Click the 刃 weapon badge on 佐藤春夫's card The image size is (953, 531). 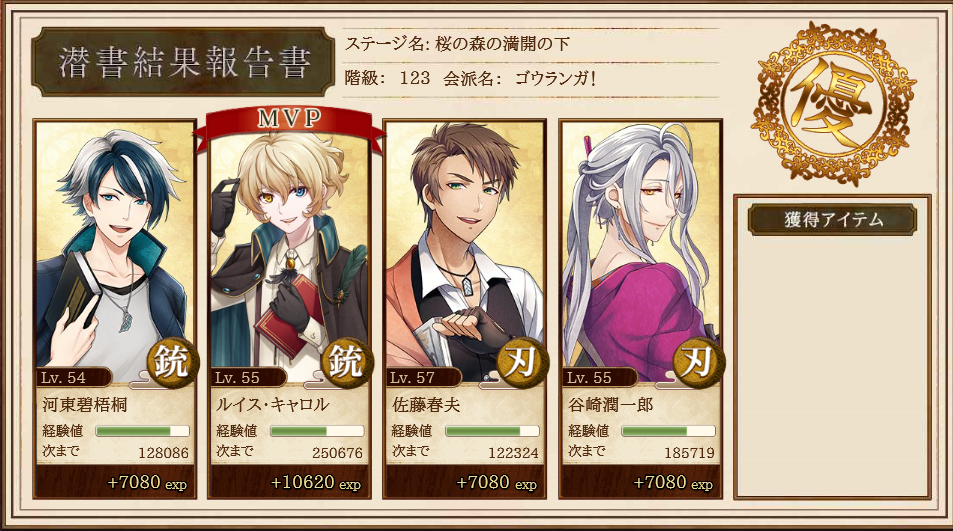pos(522,363)
